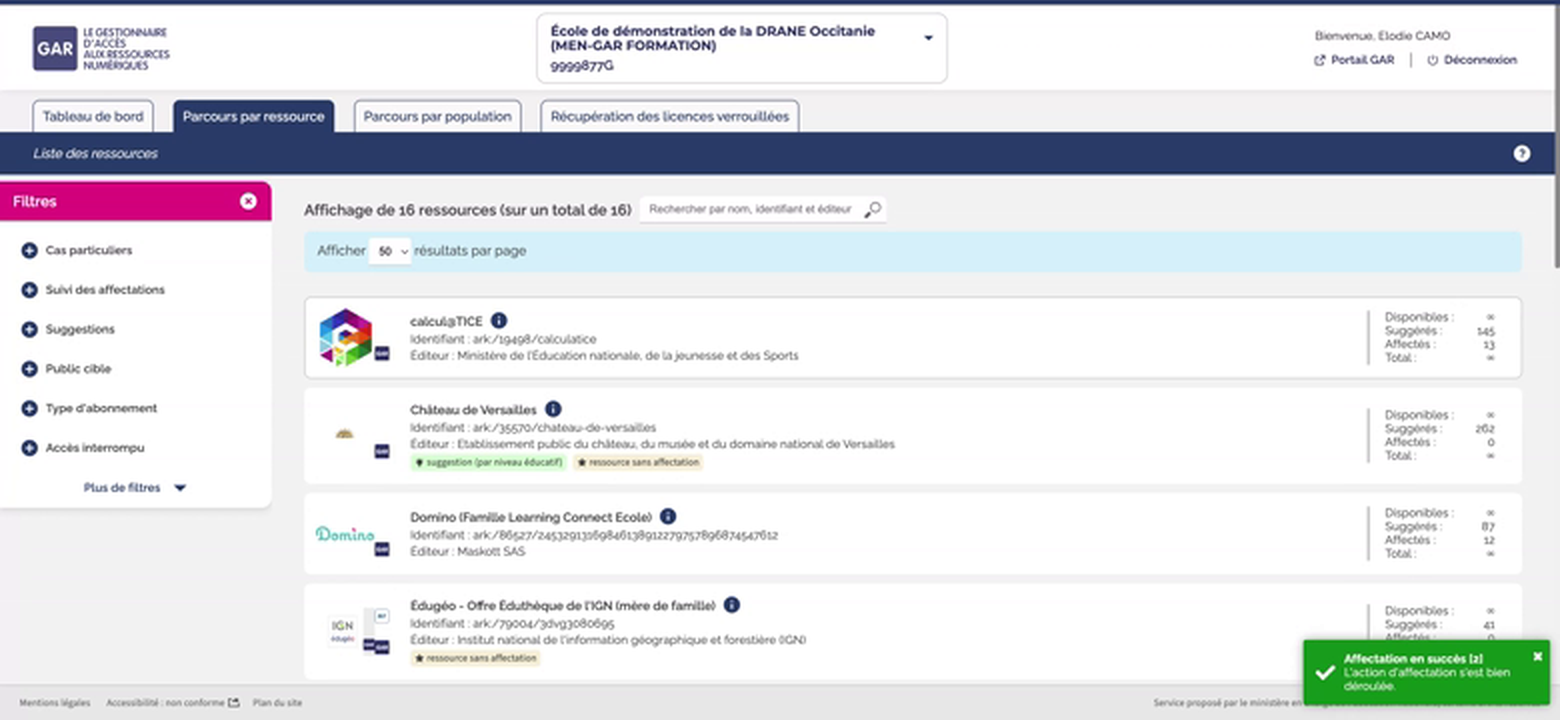Open the info icon beside Domino
The height and width of the screenshot is (720, 1560).
[668, 517]
